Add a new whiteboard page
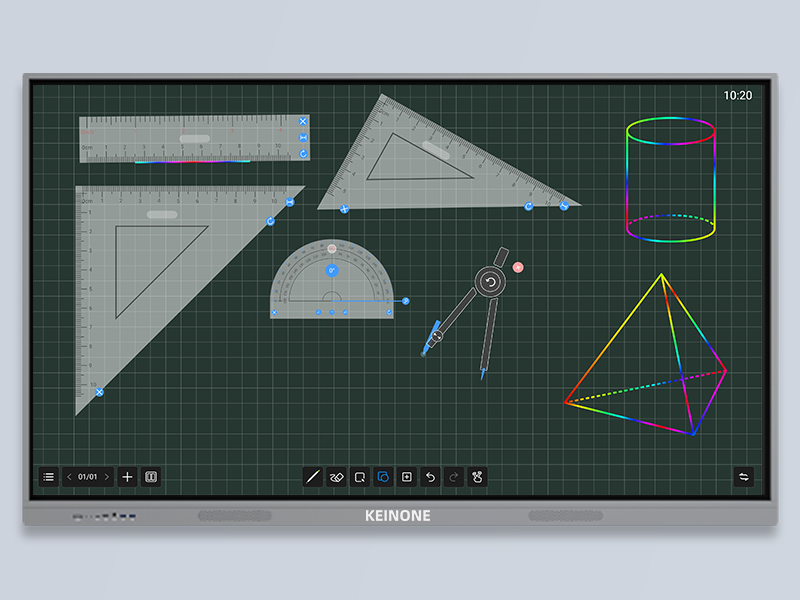800x600 pixels. point(127,477)
